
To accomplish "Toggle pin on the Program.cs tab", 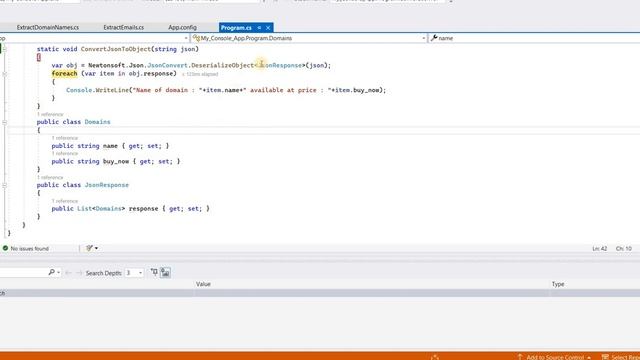I will pos(259,27).
